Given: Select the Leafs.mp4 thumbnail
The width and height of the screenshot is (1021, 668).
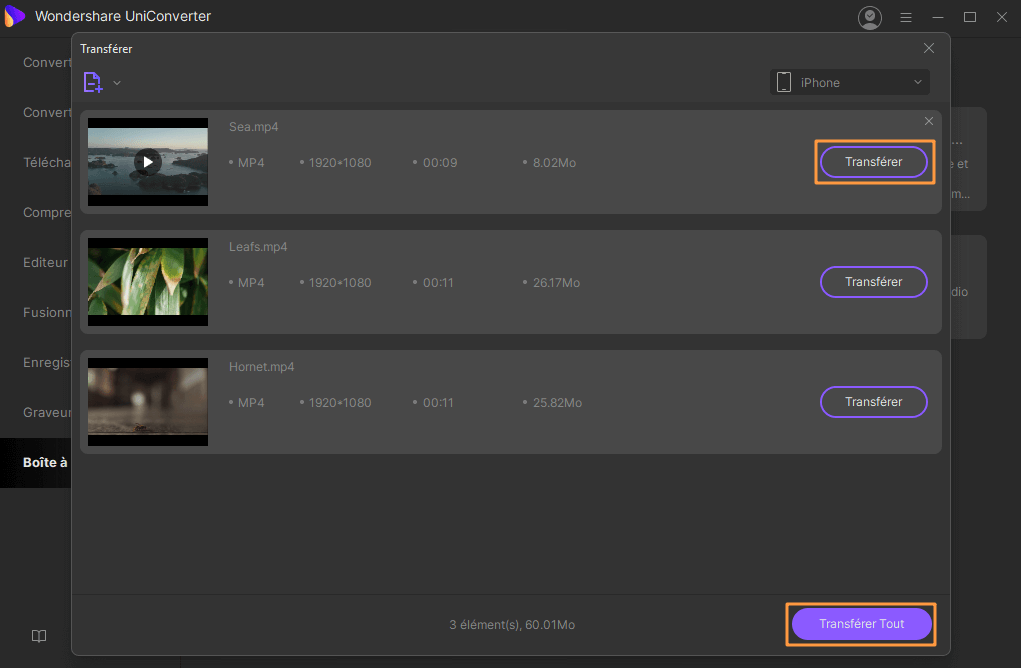Looking at the screenshot, I should pyautogui.click(x=148, y=282).
